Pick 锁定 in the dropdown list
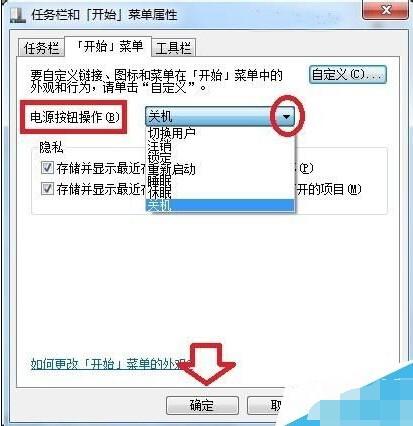Viewport: 413px width, 426px height. [x=220, y=157]
